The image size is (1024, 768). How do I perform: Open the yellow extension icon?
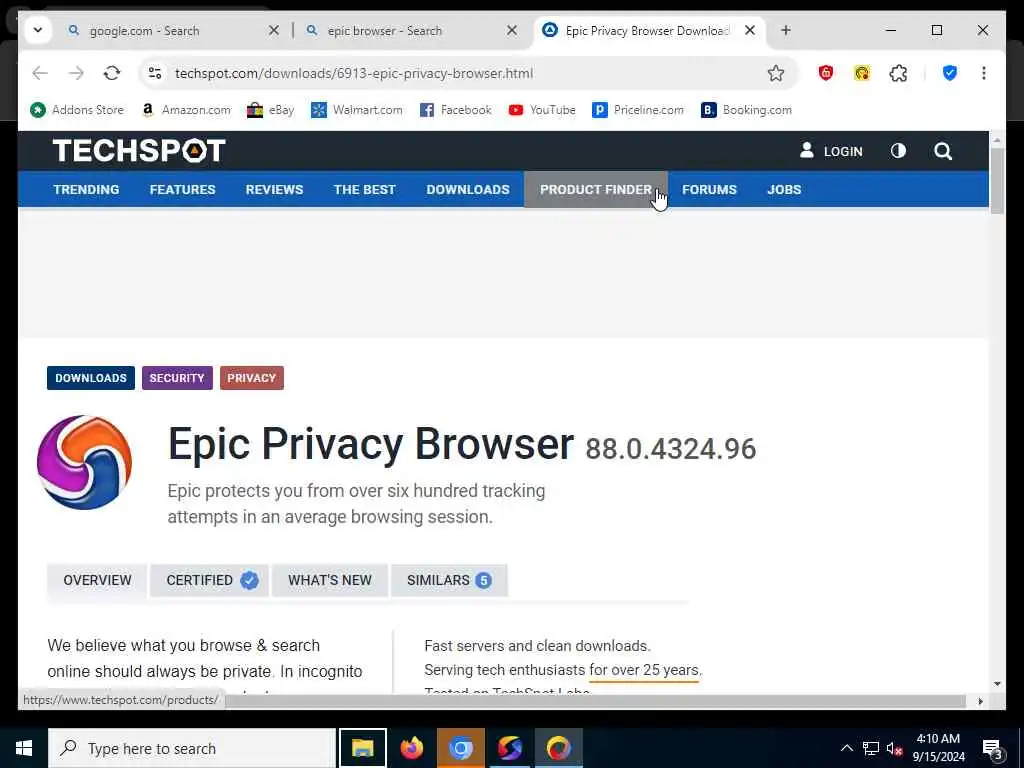point(862,73)
